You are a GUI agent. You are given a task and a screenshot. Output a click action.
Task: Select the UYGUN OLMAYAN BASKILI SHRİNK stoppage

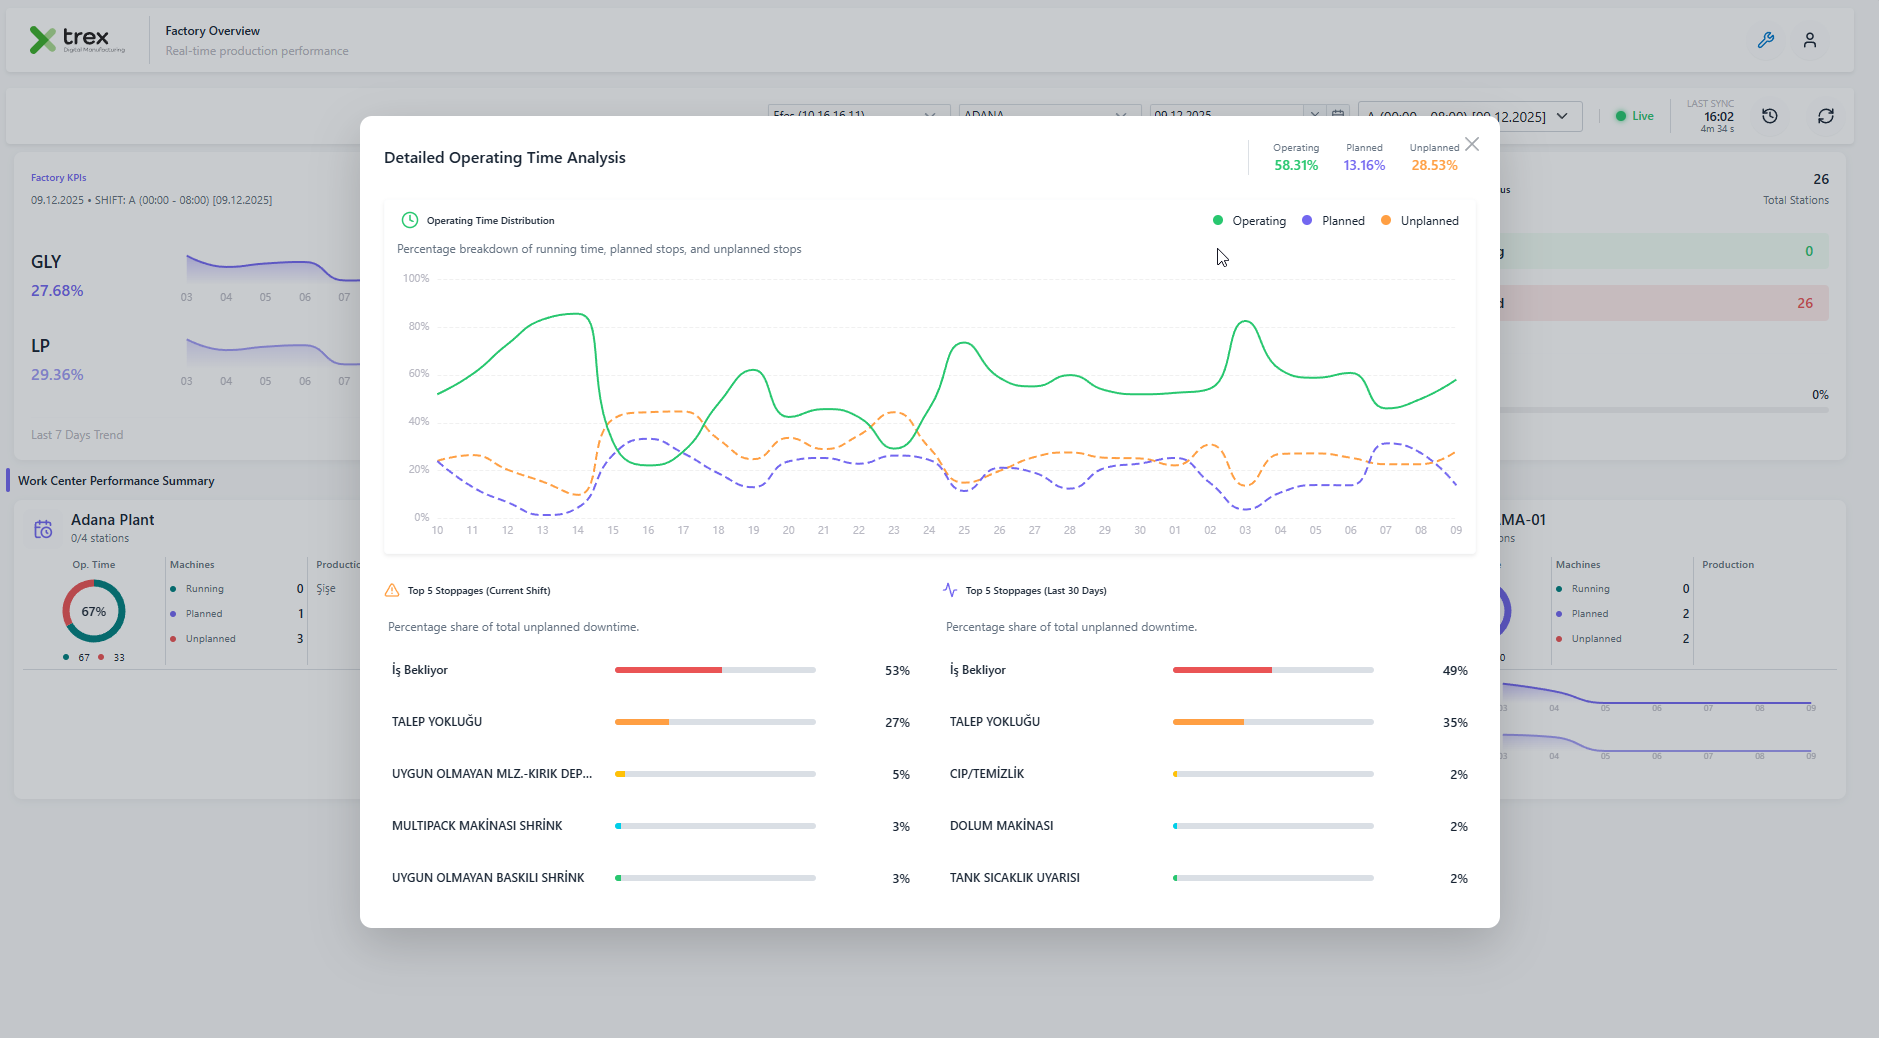coord(488,878)
